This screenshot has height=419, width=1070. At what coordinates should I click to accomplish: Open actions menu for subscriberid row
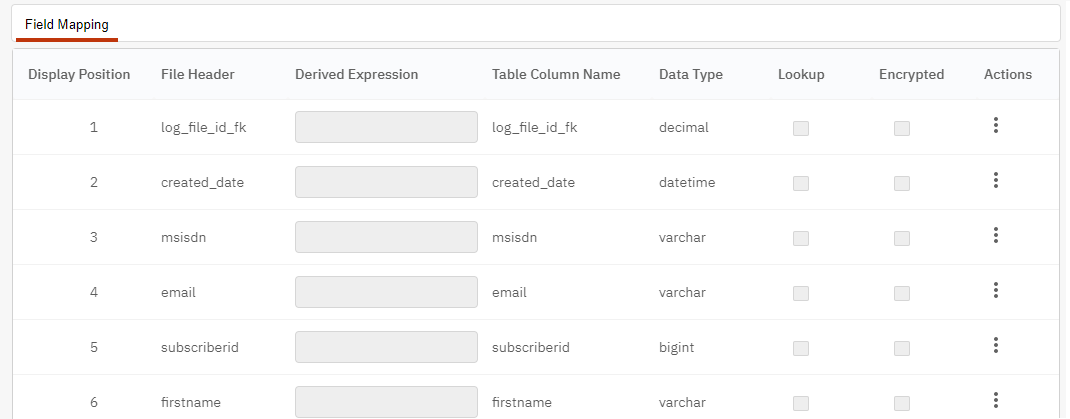[996, 345]
